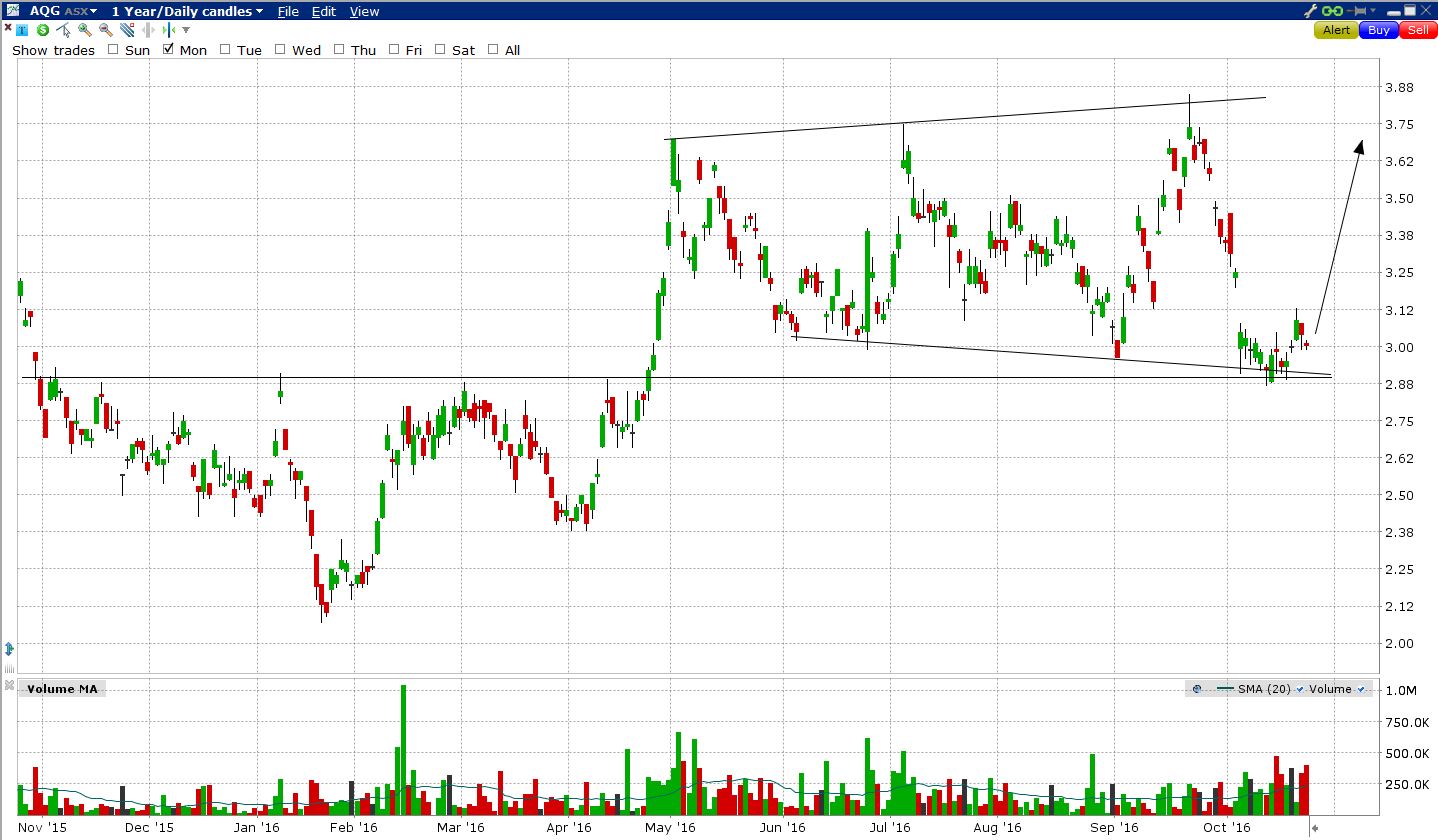Click the Alert button

[1336, 30]
